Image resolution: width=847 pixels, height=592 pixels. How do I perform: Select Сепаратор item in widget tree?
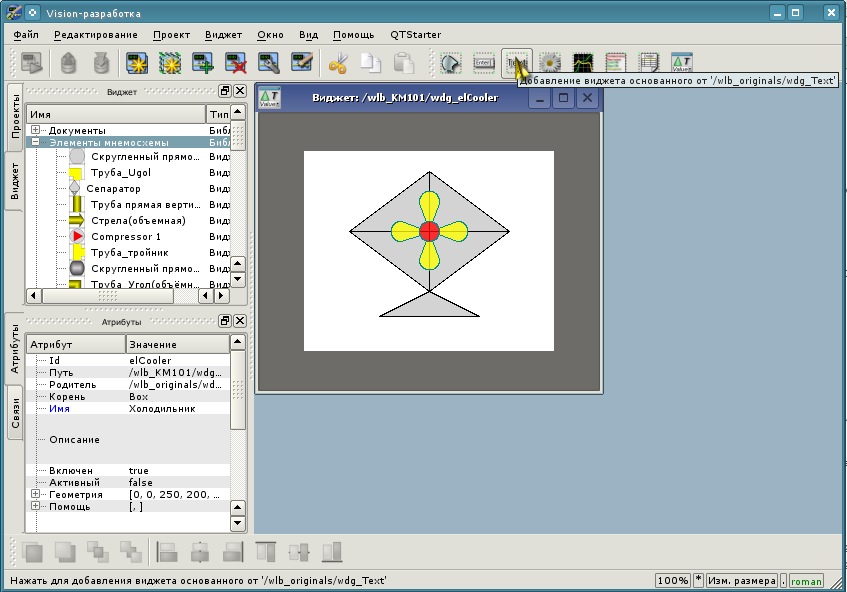tap(113, 189)
